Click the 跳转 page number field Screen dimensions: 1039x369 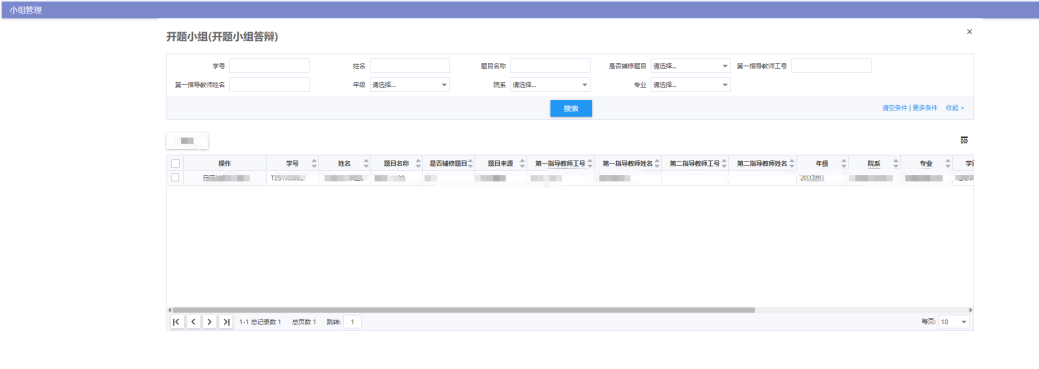click(x=353, y=322)
